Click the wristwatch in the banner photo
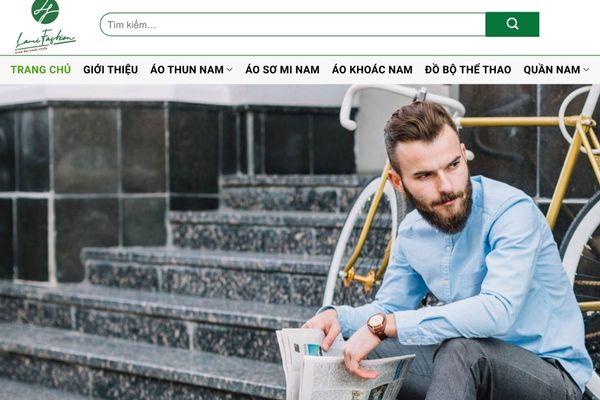Screen dimensions: 600x400 point(378,325)
